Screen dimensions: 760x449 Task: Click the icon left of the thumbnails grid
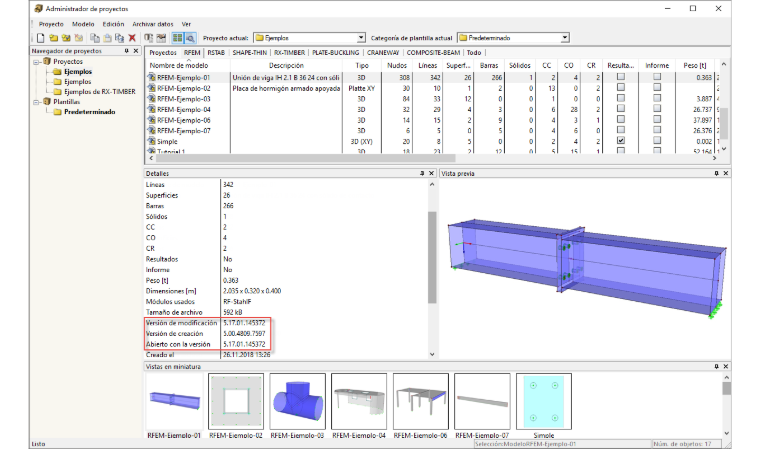click(161, 38)
